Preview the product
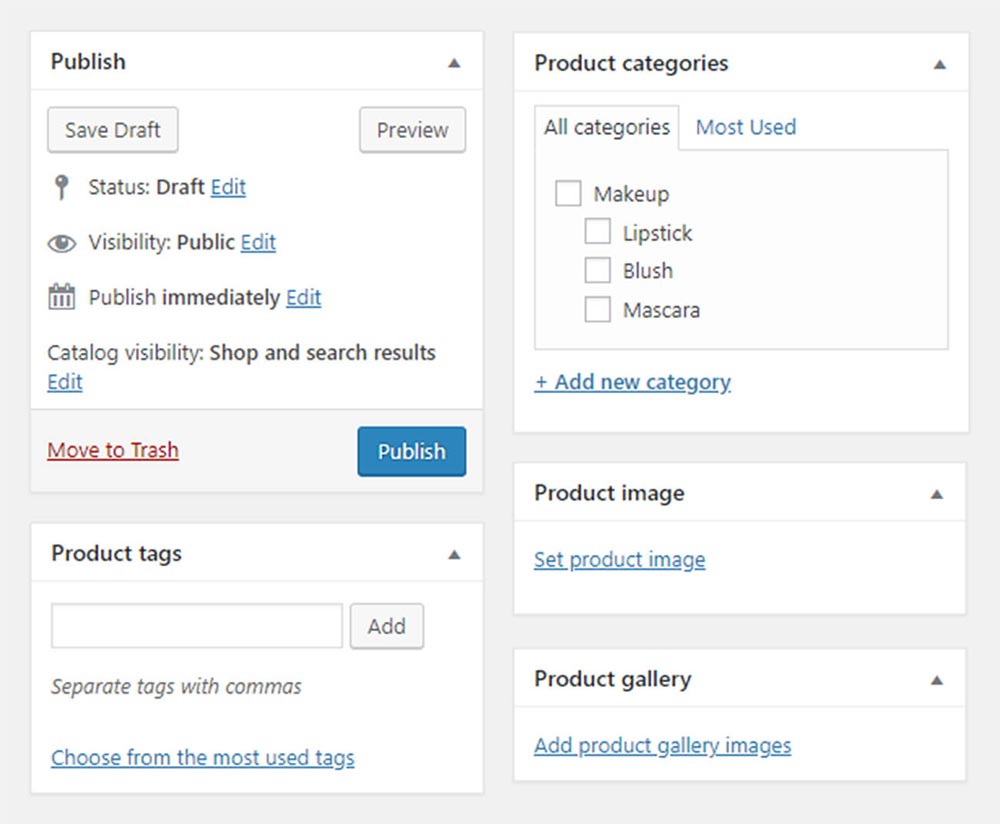 413,130
